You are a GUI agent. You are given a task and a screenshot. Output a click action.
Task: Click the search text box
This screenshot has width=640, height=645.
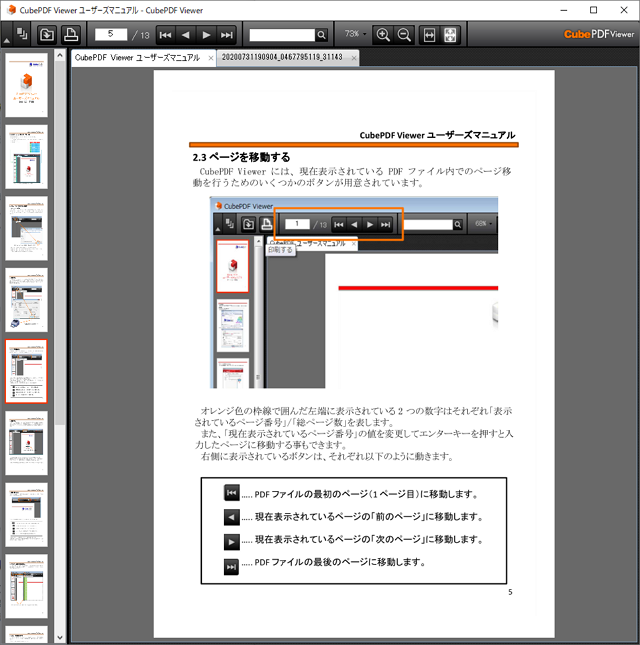(281, 34)
